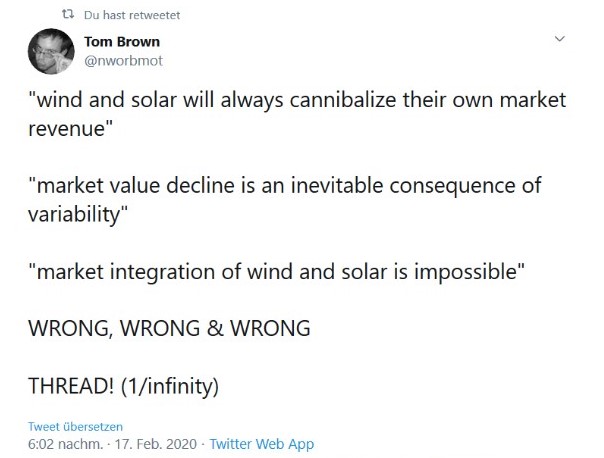Click the 'market integration of wind' quote line
Viewport: 604px width, 458px height.
pyautogui.click(x=276, y=272)
